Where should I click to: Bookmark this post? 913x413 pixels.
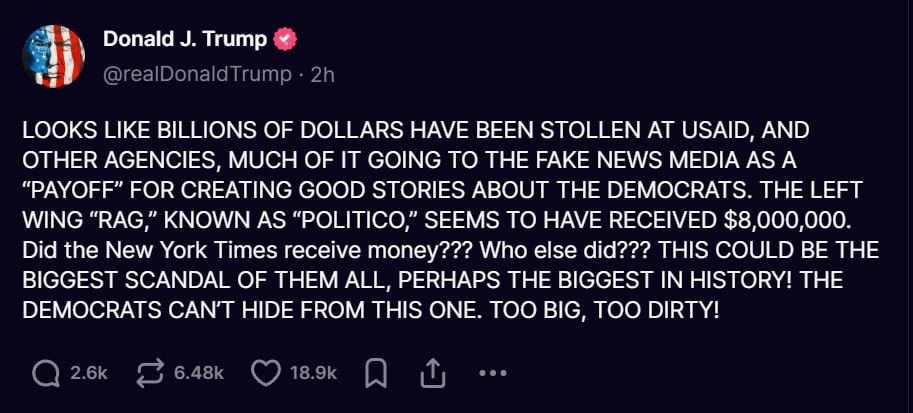pos(376,373)
